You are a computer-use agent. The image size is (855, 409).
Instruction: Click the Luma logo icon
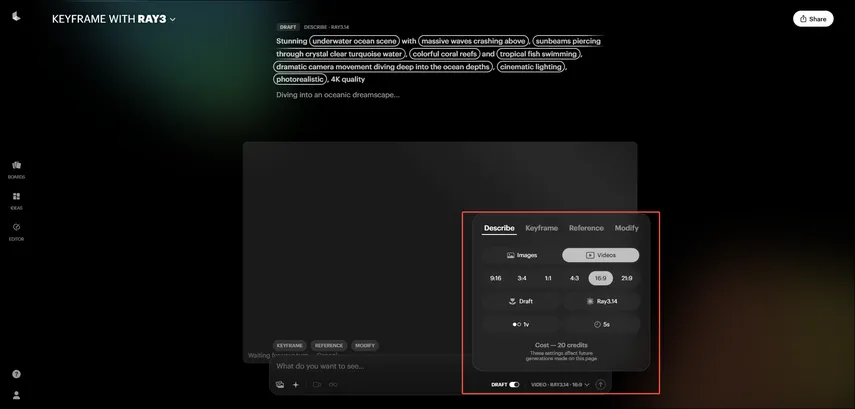click(16, 16)
